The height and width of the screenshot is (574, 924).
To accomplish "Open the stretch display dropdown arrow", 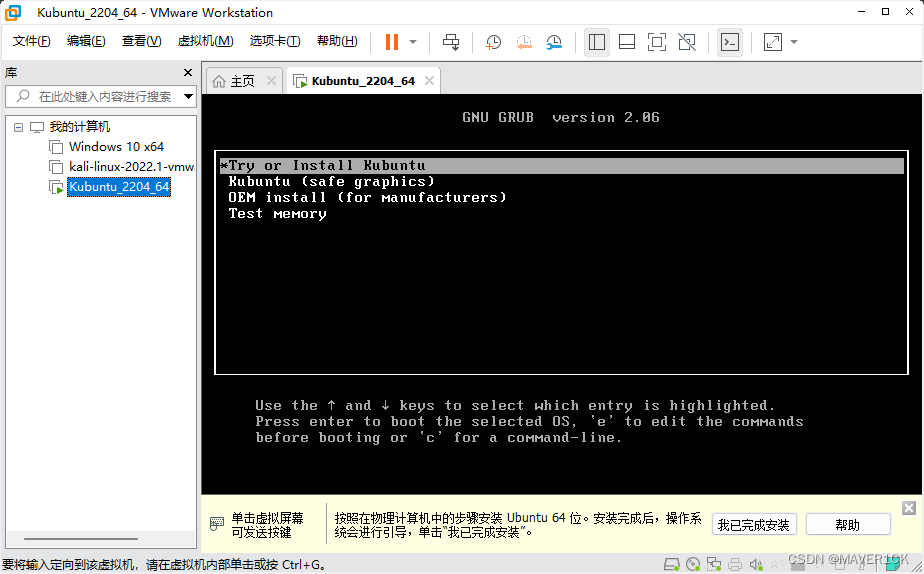I will pyautogui.click(x=794, y=42).
